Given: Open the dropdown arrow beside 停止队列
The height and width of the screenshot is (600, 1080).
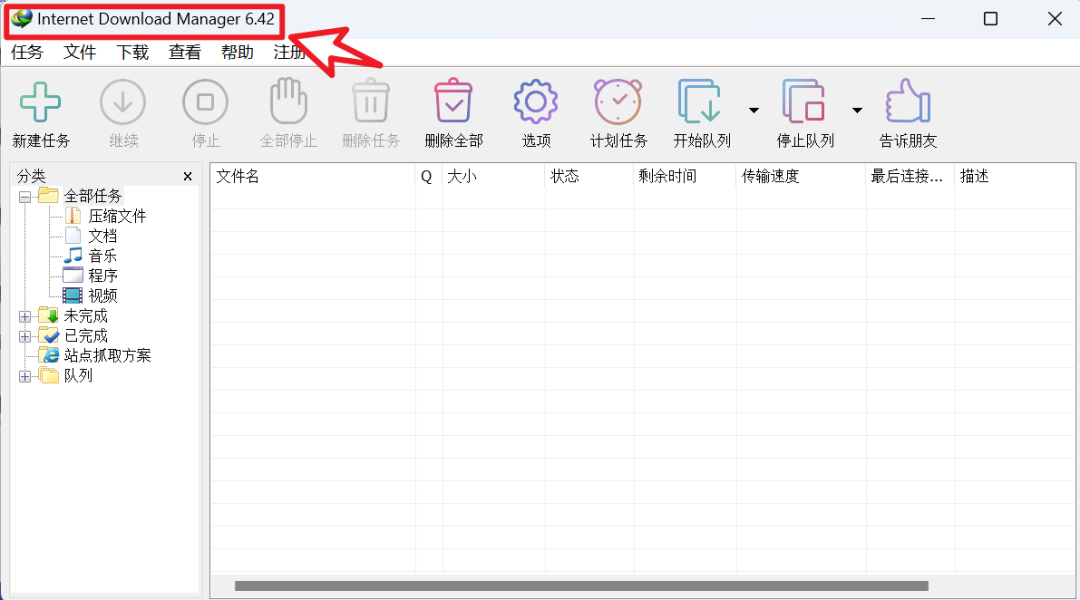Looking at the screenshot, I should [857, 110].
